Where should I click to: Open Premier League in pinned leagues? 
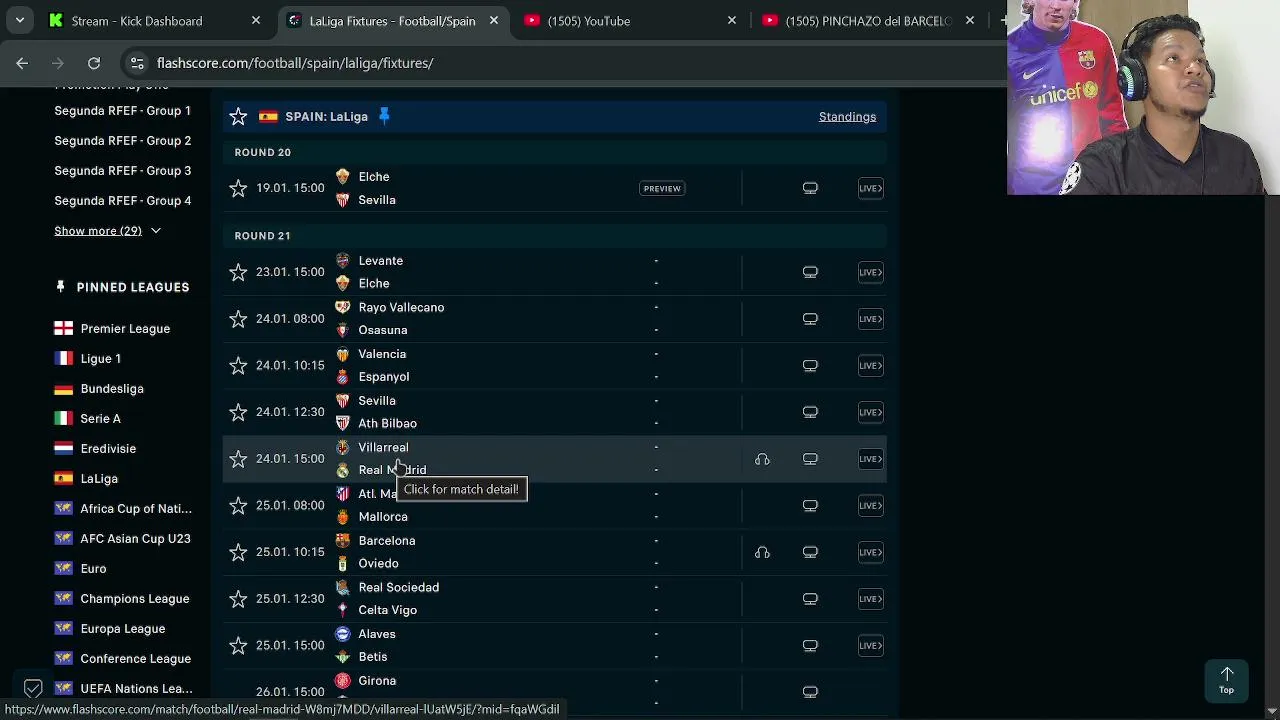click(x=125, y=329)
